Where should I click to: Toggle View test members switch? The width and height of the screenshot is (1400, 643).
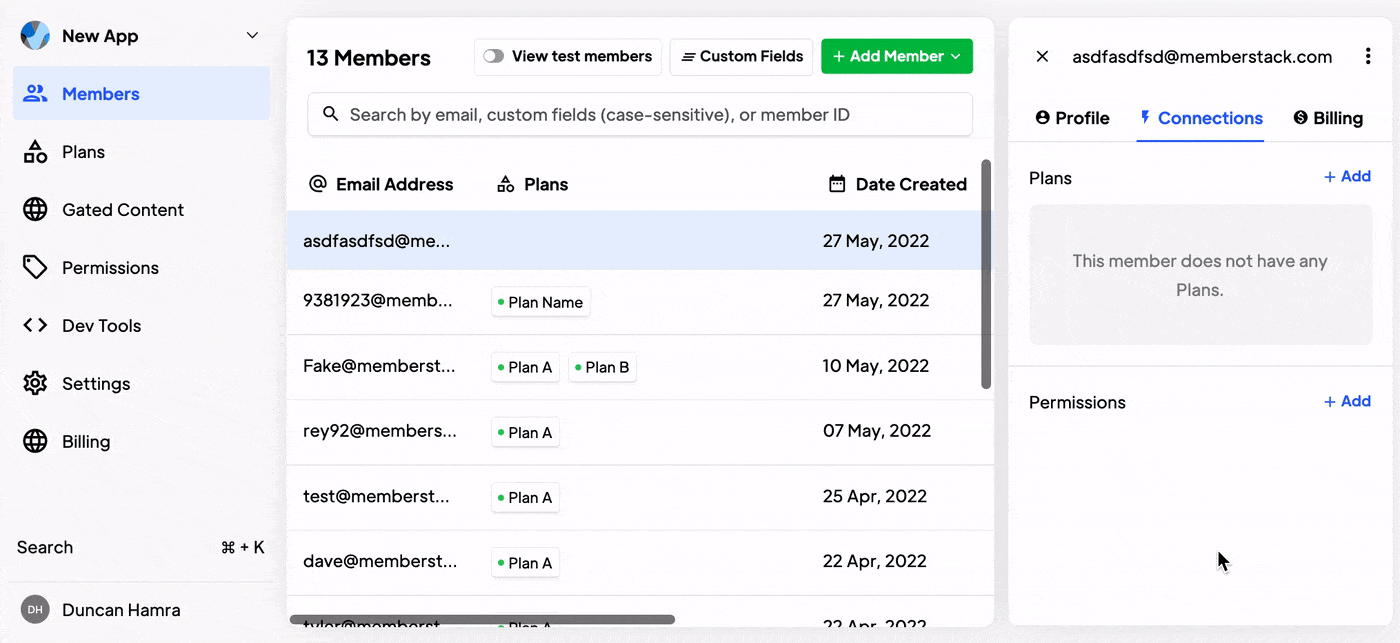click(x=493, y=57)
